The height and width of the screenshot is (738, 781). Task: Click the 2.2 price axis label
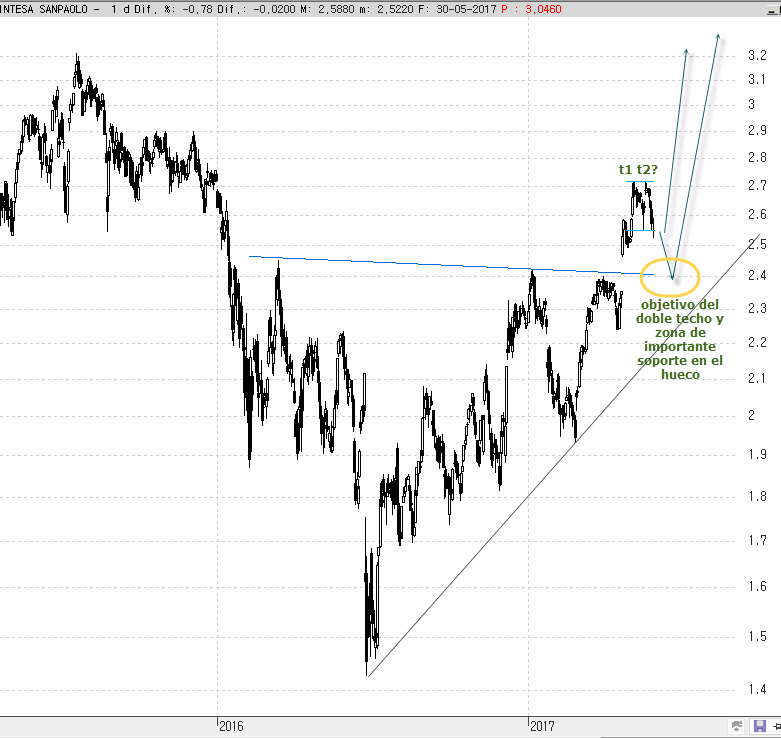(757, 342)
